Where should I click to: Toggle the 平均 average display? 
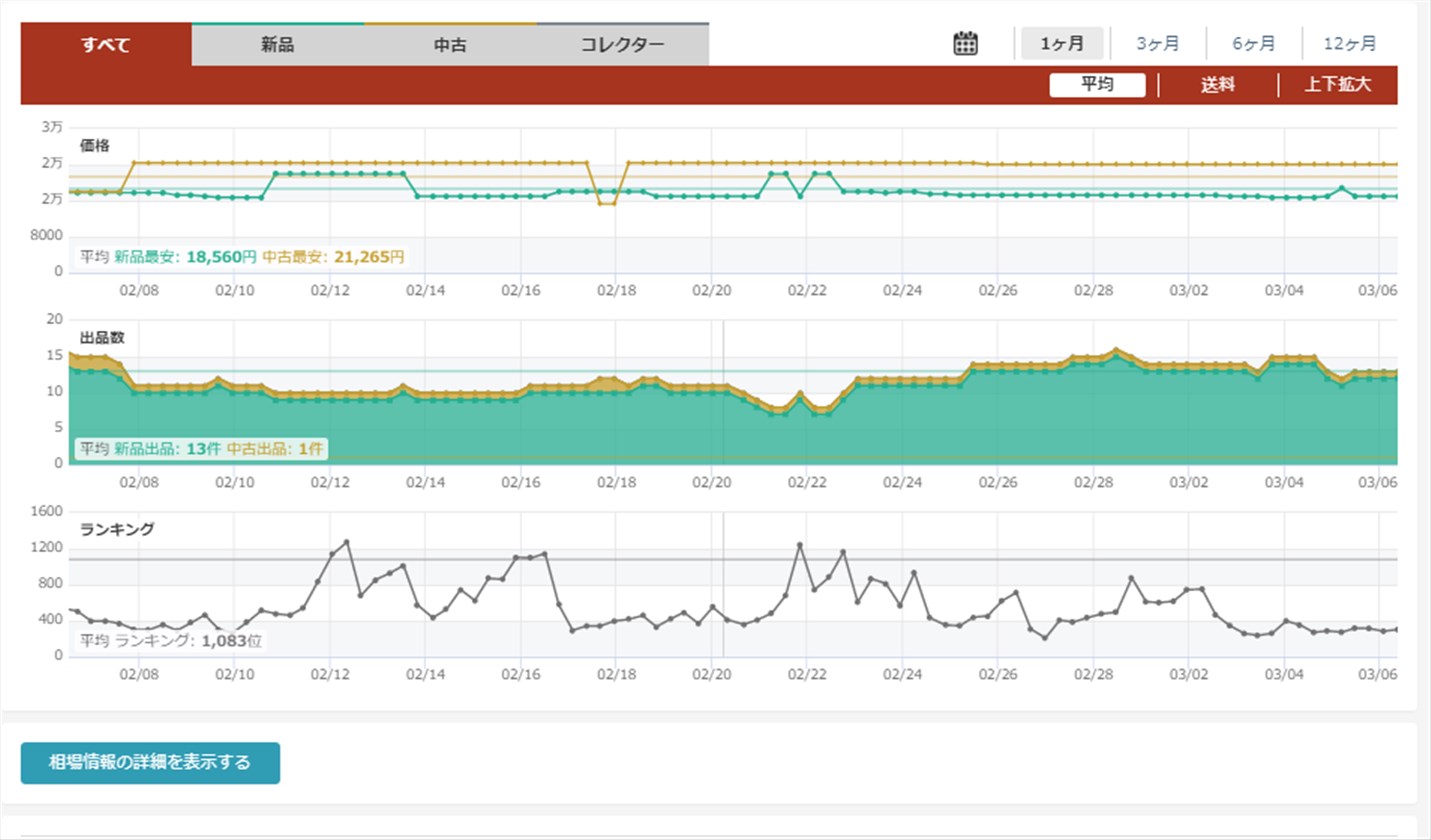point(1097,85)
